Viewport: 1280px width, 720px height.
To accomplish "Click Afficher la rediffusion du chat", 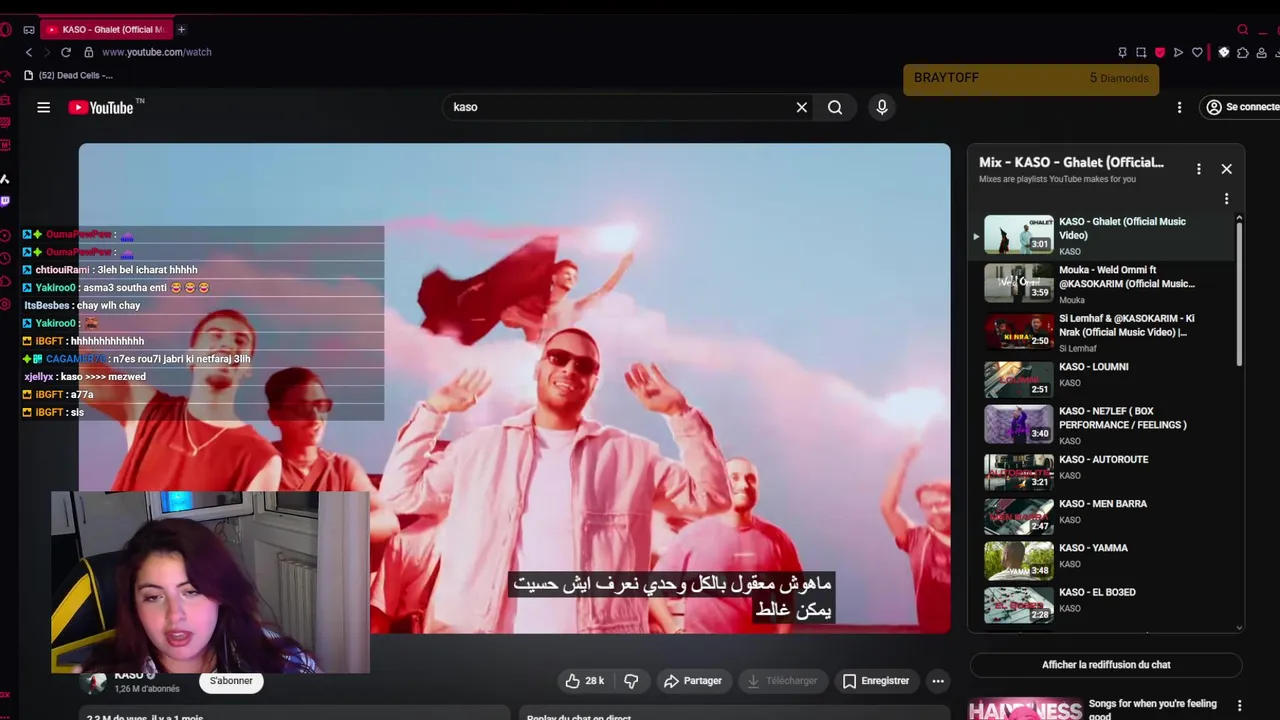I will tap(1106, 665).
